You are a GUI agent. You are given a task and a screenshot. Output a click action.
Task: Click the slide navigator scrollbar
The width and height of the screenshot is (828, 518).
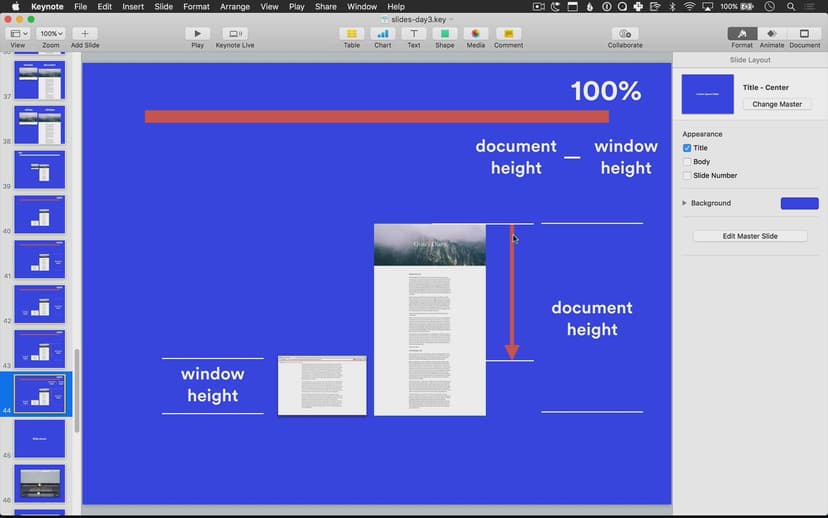pos(77,390)
